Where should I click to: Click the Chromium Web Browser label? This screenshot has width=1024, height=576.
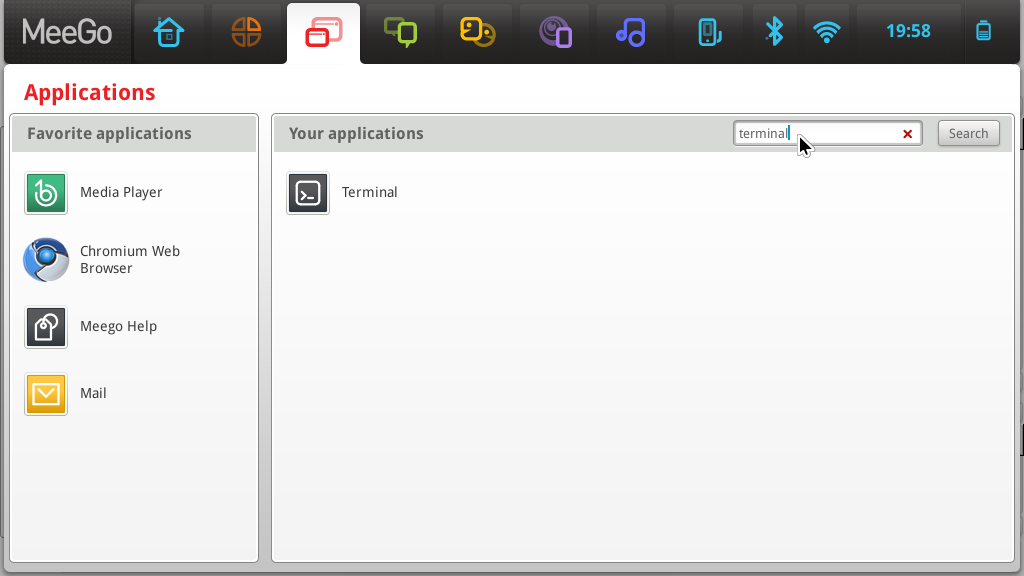click(130, 259)
